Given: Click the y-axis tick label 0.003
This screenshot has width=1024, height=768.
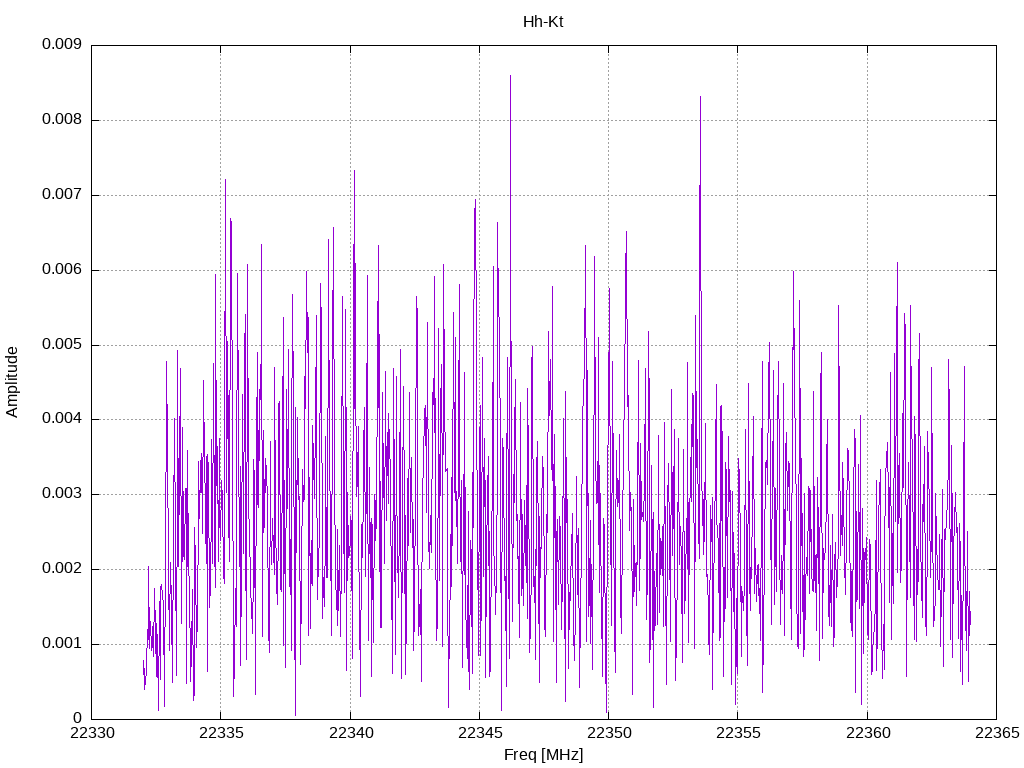Looking at the screenshot, I should click(x=62, y=494).
